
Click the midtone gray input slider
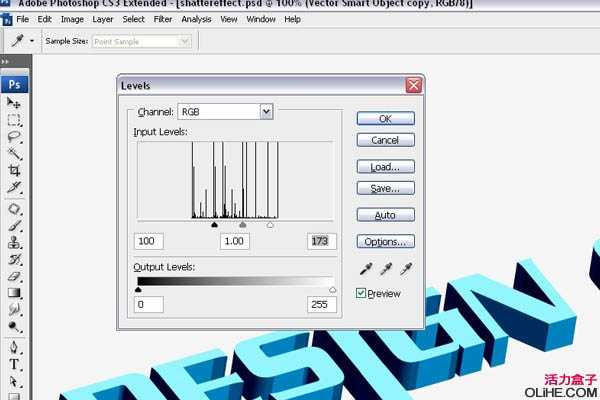pyautogui.click(x=243, y=226)
